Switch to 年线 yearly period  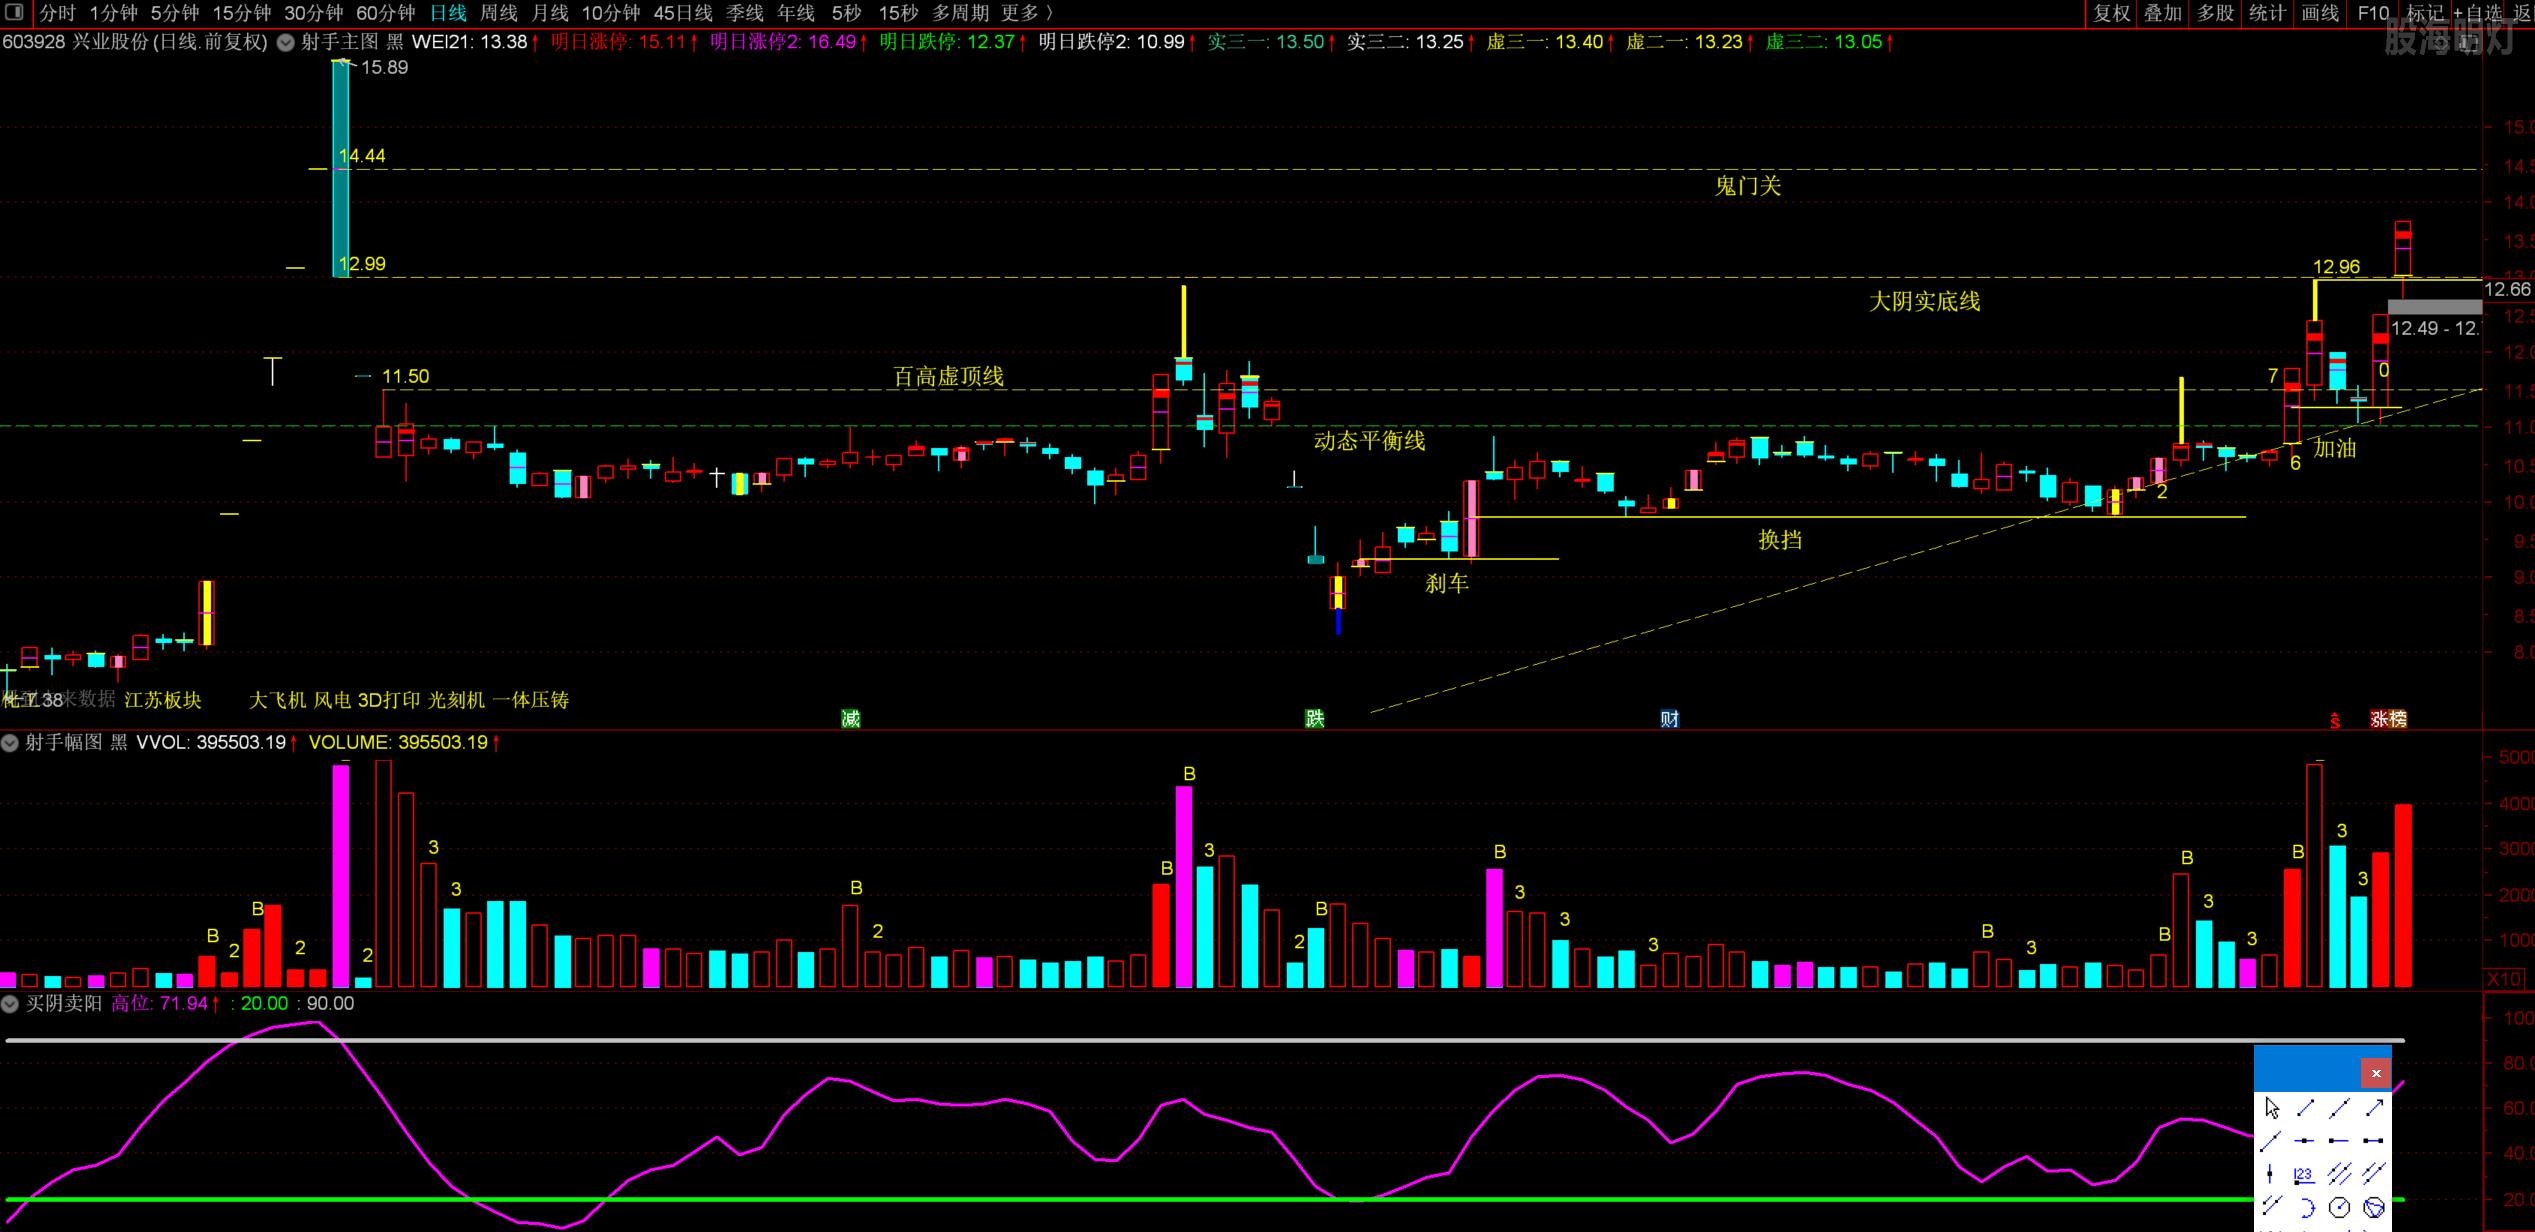click(796, 12)
